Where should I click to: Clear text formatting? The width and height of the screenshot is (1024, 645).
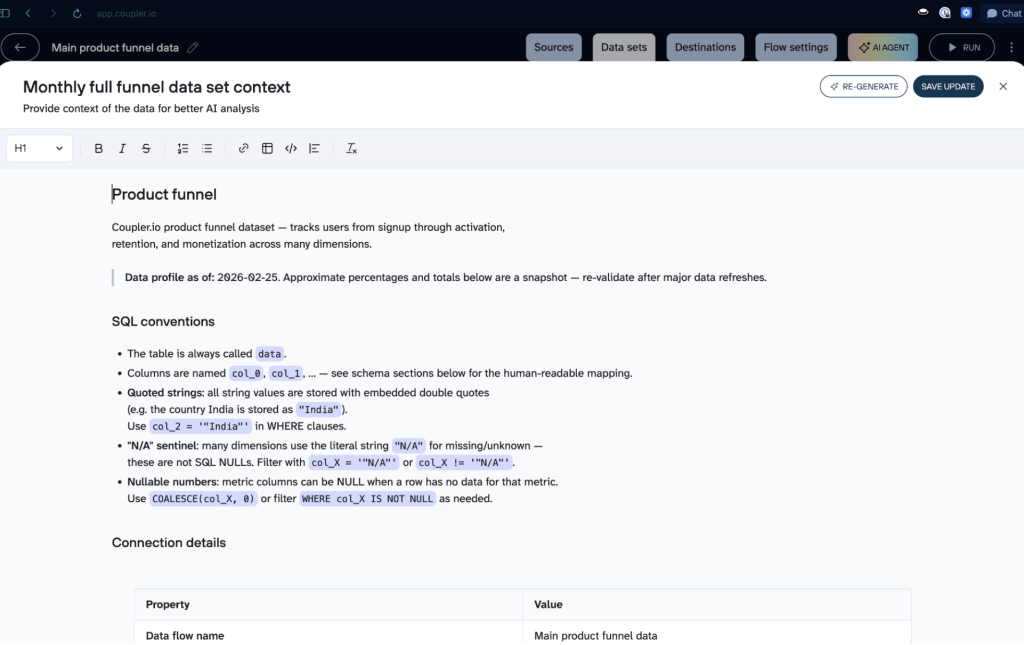(351, 148)
